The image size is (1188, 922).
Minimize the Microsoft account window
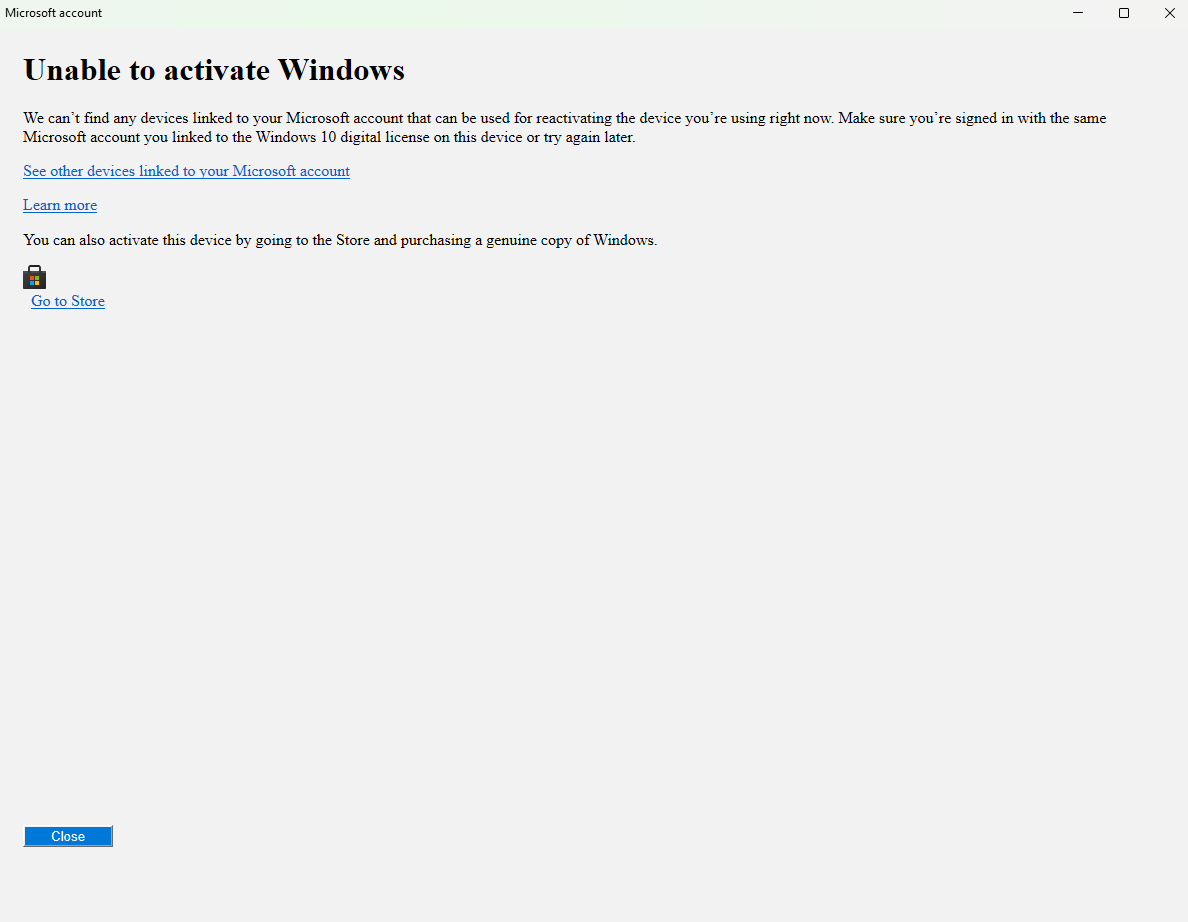tap(1077, 13)
